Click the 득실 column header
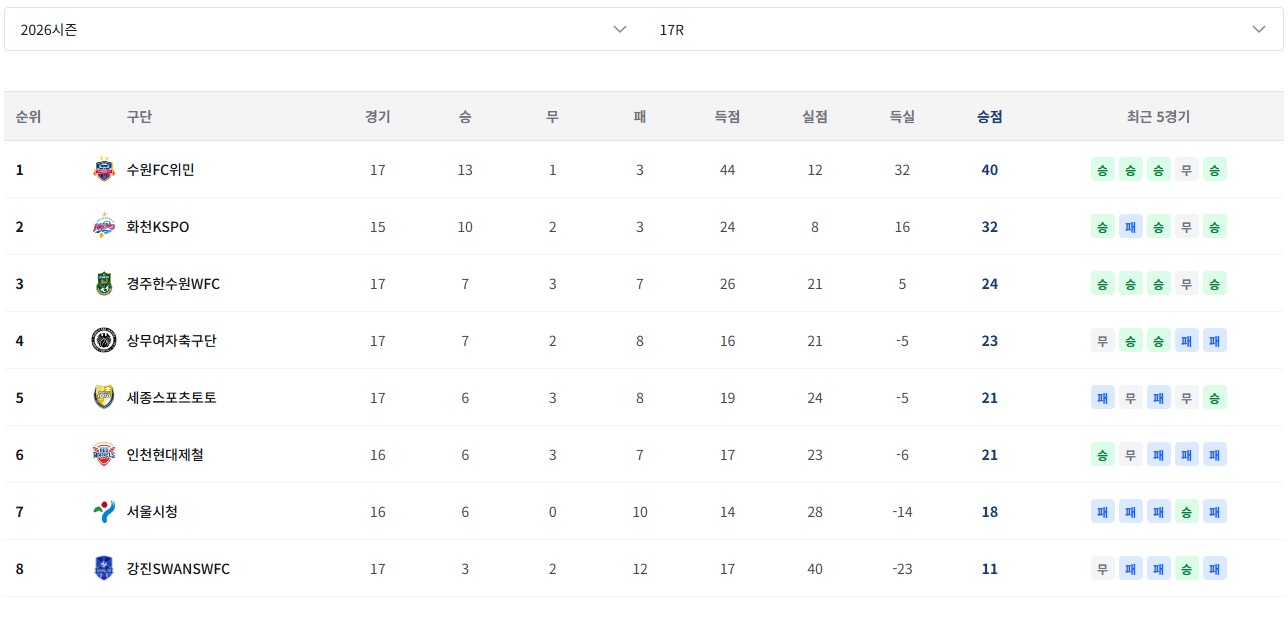The width and height of the screenshot is (1288, 626). 902,117
